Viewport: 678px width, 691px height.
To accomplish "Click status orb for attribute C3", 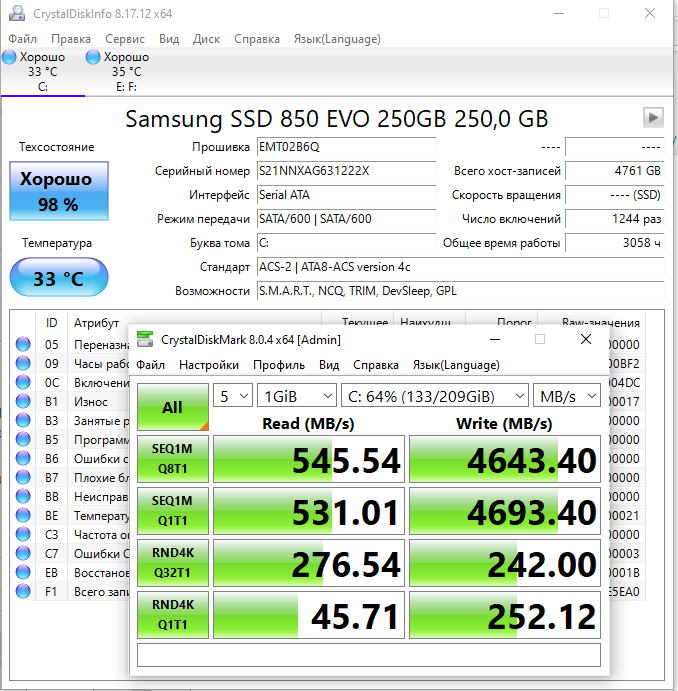I will (23, 534).
